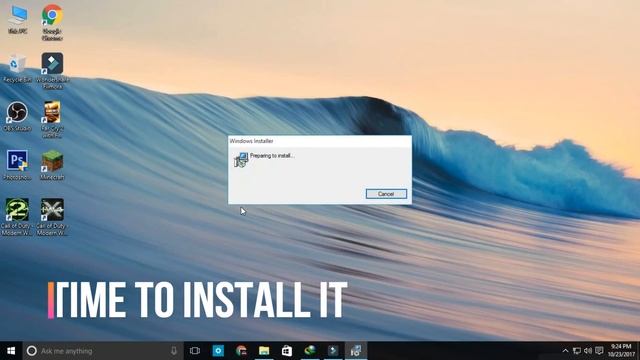Click the Windows Installer dialog title bar
Viewport: 640px width, 360px height.
click(320, 141)
